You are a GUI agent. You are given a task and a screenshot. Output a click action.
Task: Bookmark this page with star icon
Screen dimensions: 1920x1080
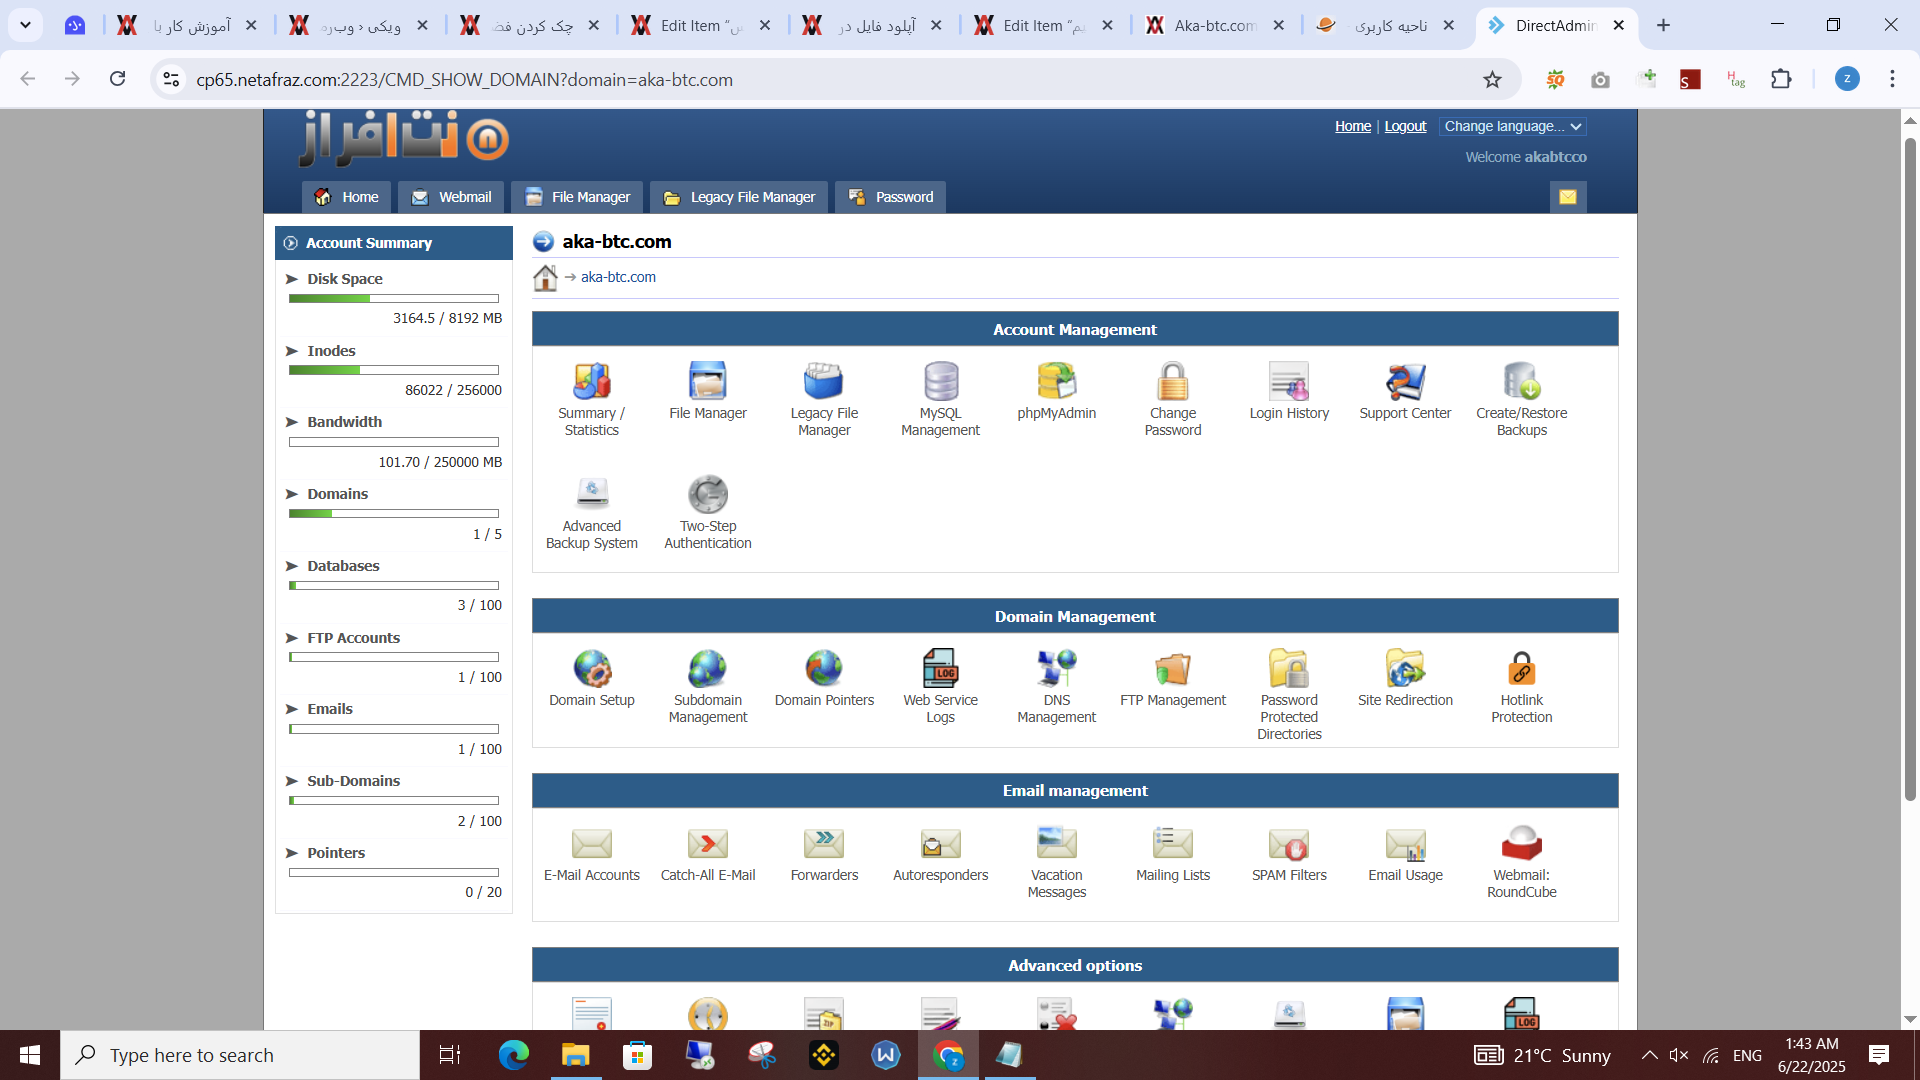1492,80
